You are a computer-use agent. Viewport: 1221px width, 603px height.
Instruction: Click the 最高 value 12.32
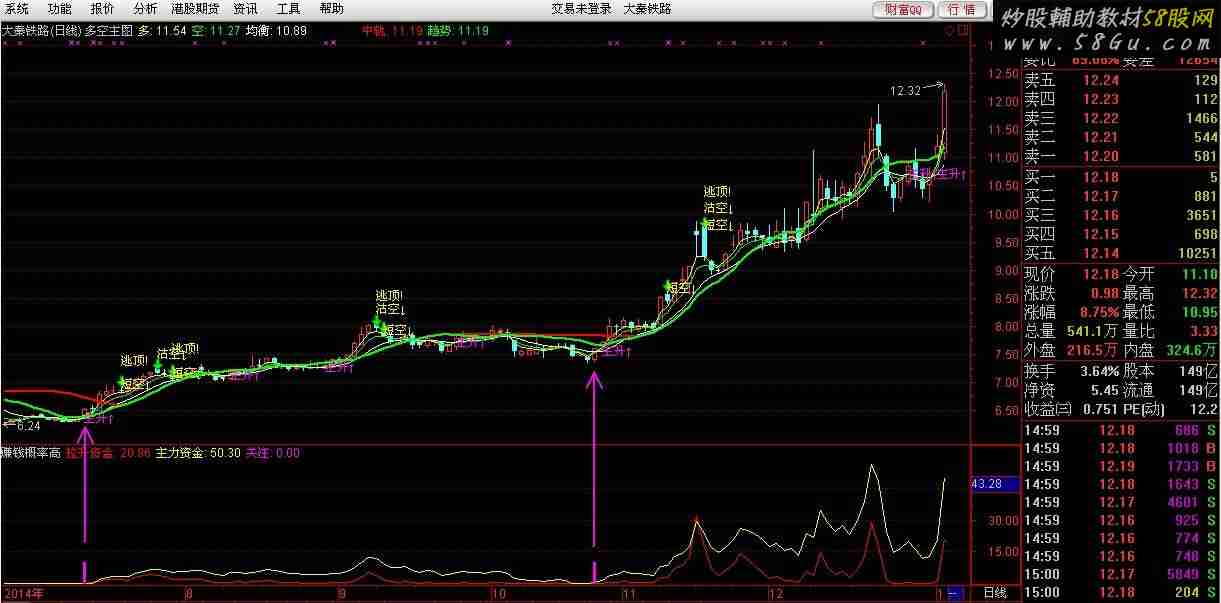pyautogui.click(x=1200, y=293)
